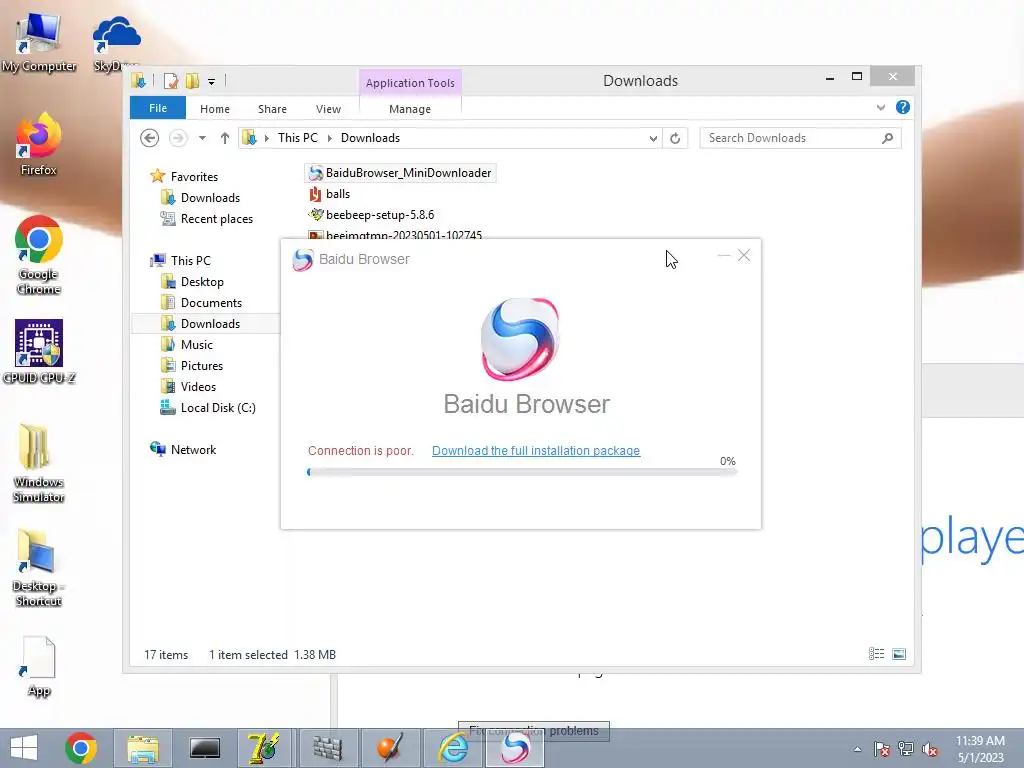Image resolution: width=1024 pixels, height=768 pixels.
Task: Click Properties quick access icon
Action: point(171,81)
